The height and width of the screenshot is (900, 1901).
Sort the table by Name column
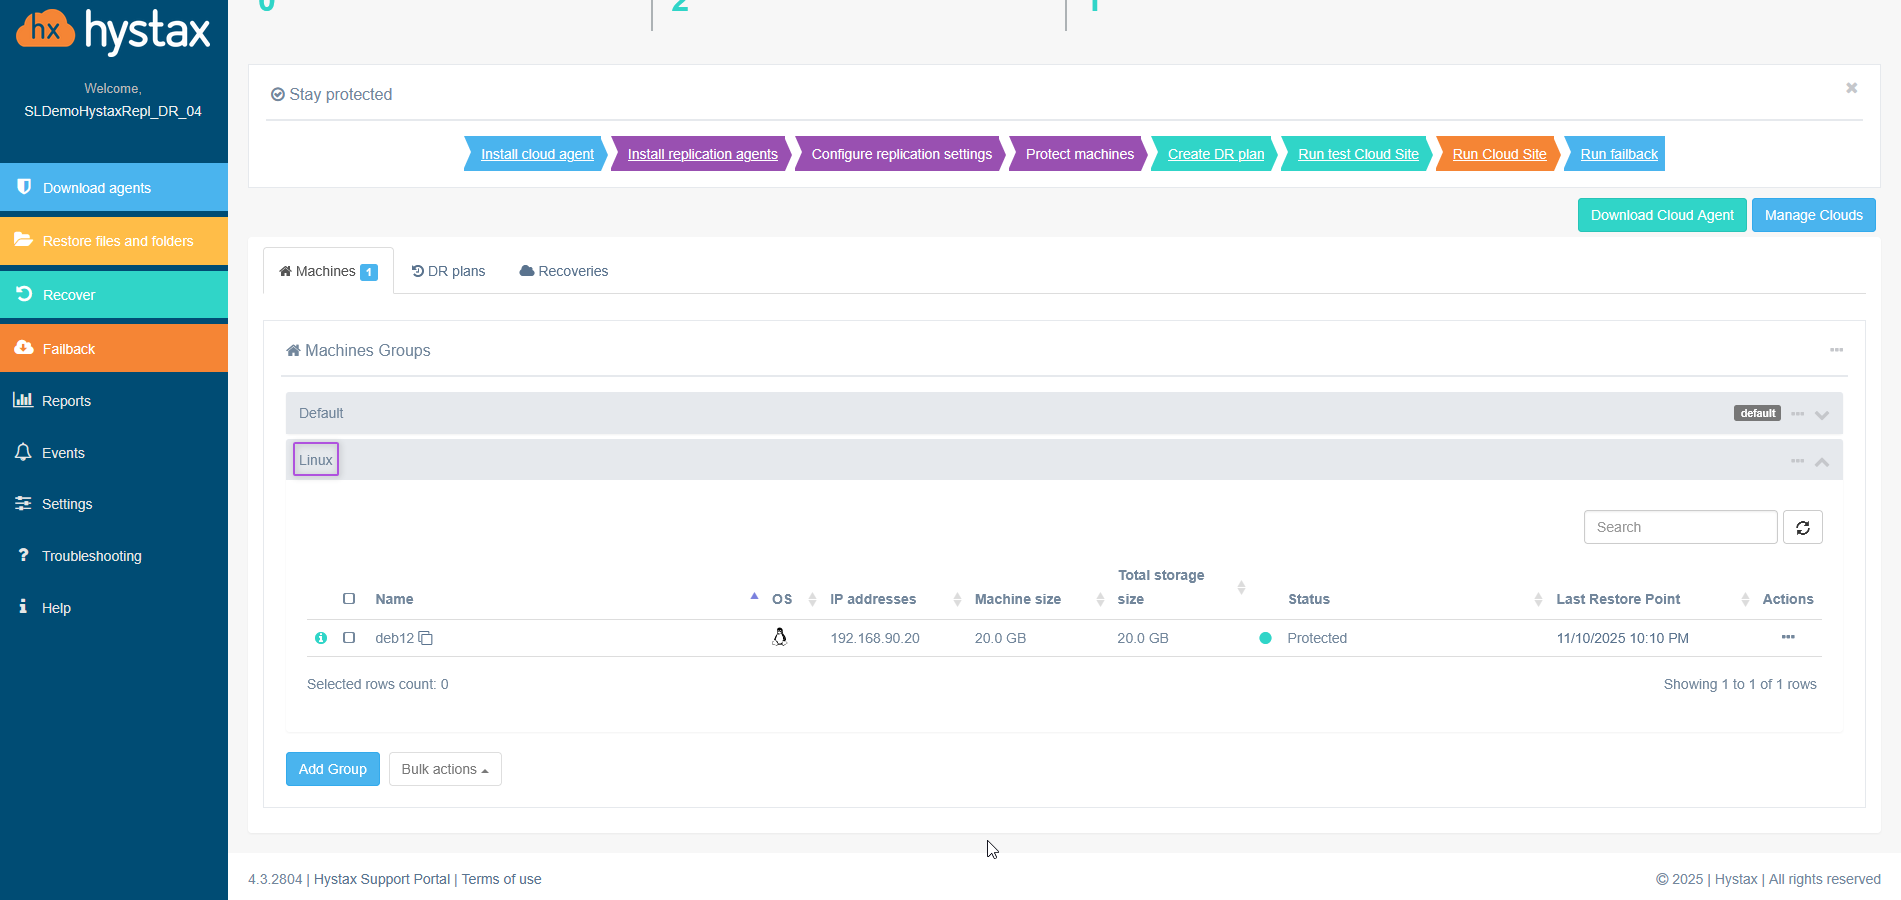tap(394, 599)
